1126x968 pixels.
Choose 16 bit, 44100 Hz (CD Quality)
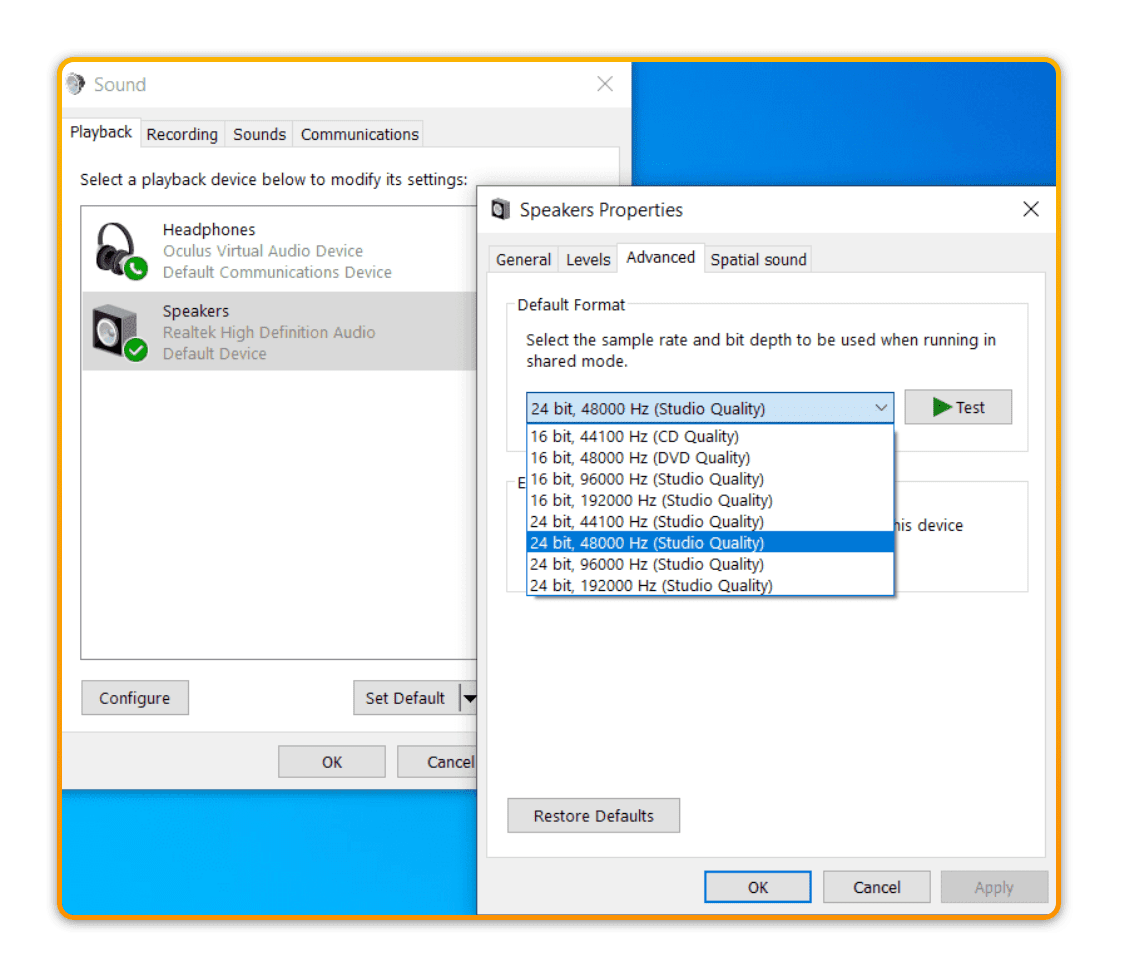click(x=634, y=436)
